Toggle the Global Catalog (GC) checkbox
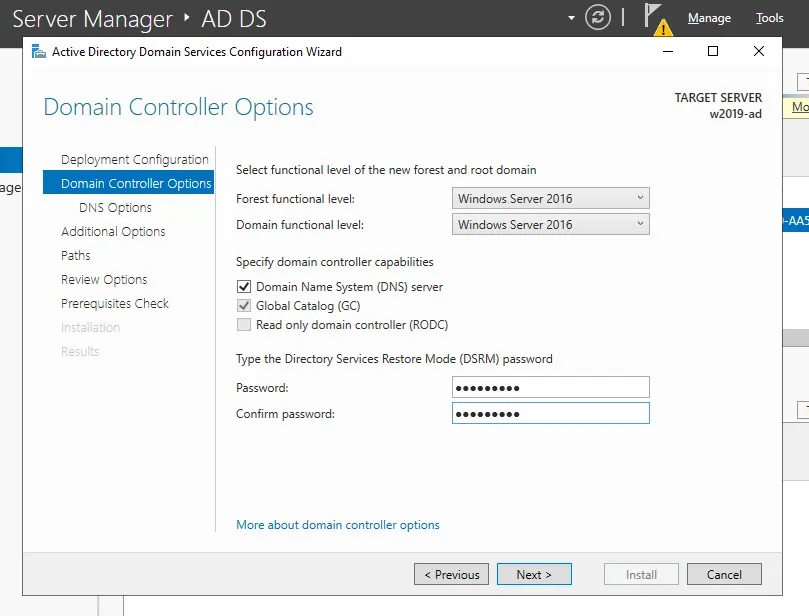This screenshot has width=809, height=616. click(x=244, y=306)
